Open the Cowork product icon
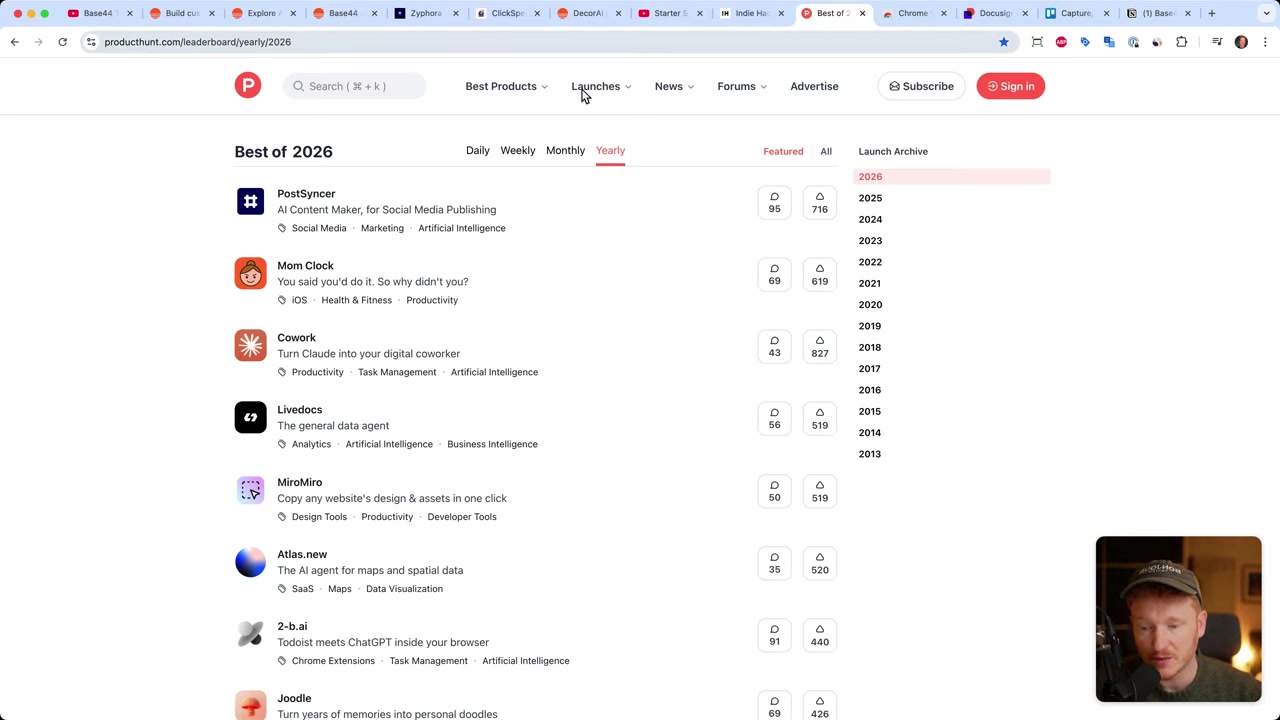 pyautogui.click(x=250, y=345)
